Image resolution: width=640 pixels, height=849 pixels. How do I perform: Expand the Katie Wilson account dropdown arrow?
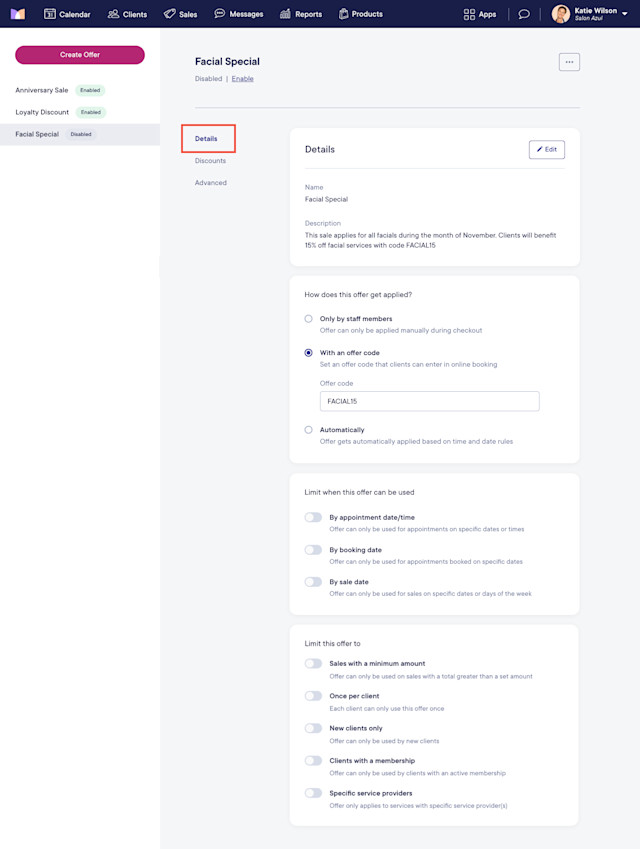(x=625, y=14)
